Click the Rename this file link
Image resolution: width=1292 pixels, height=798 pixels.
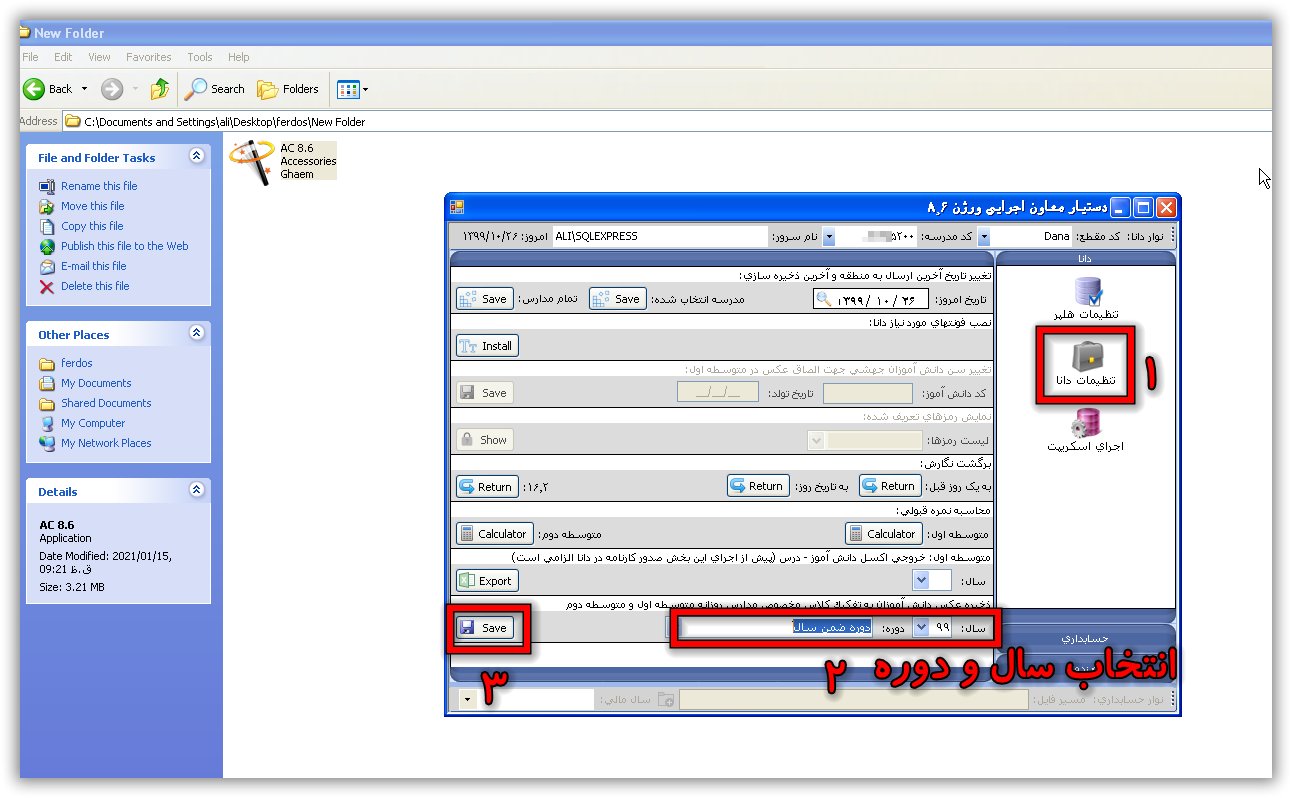[99, 186]
